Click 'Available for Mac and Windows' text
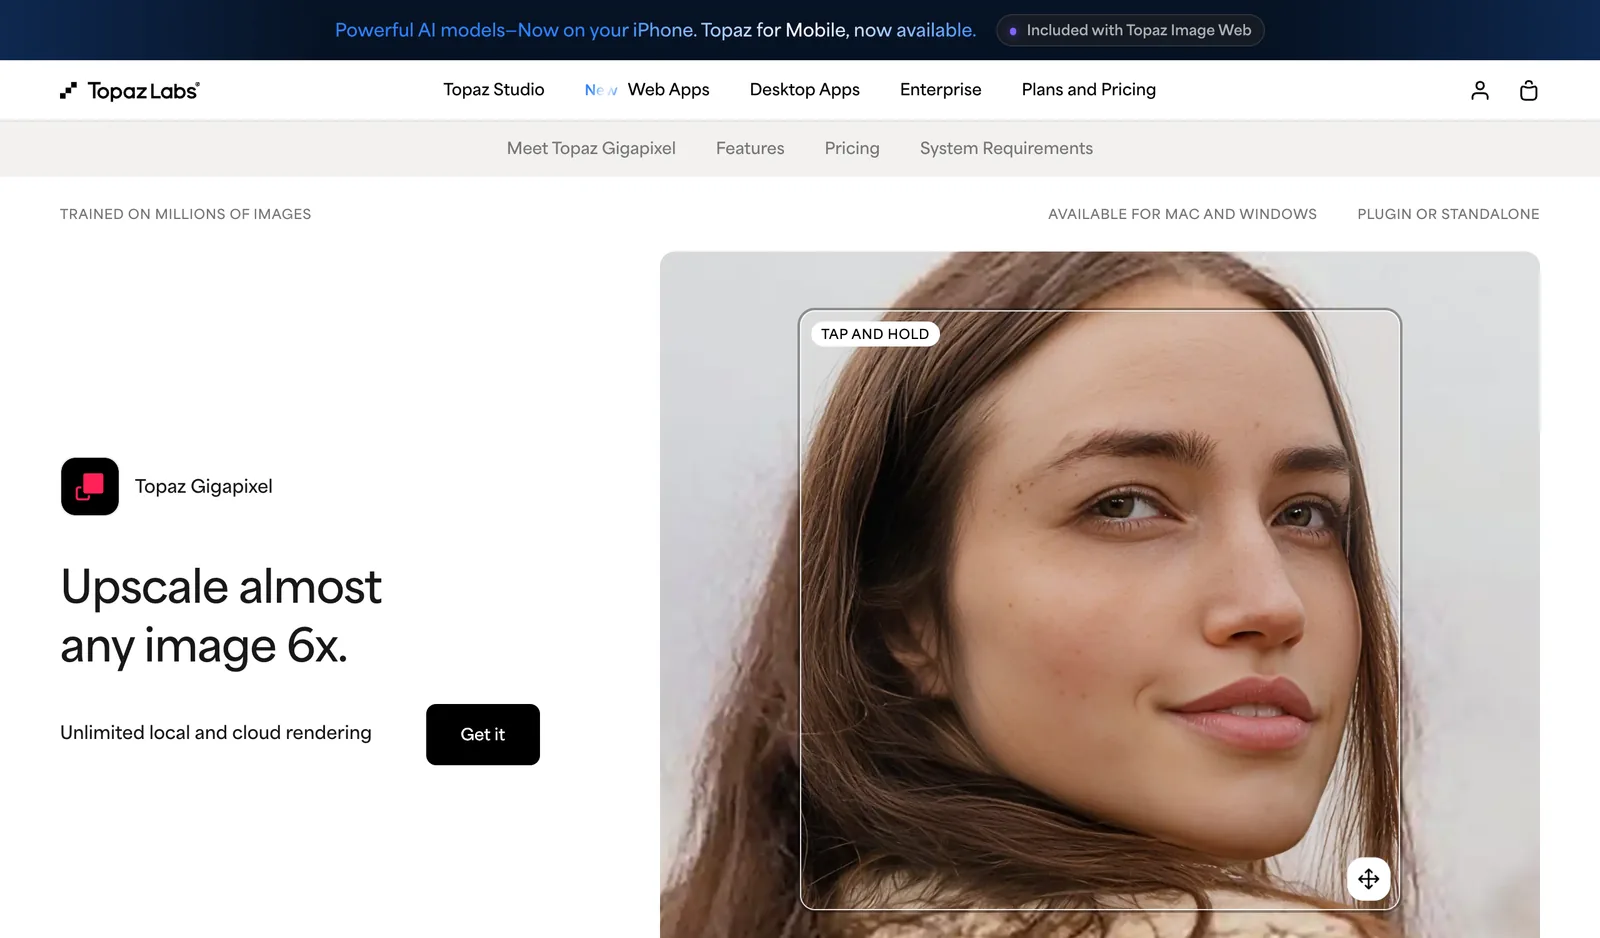This screenshot has height=938, width=1600. coord(1182,214)
